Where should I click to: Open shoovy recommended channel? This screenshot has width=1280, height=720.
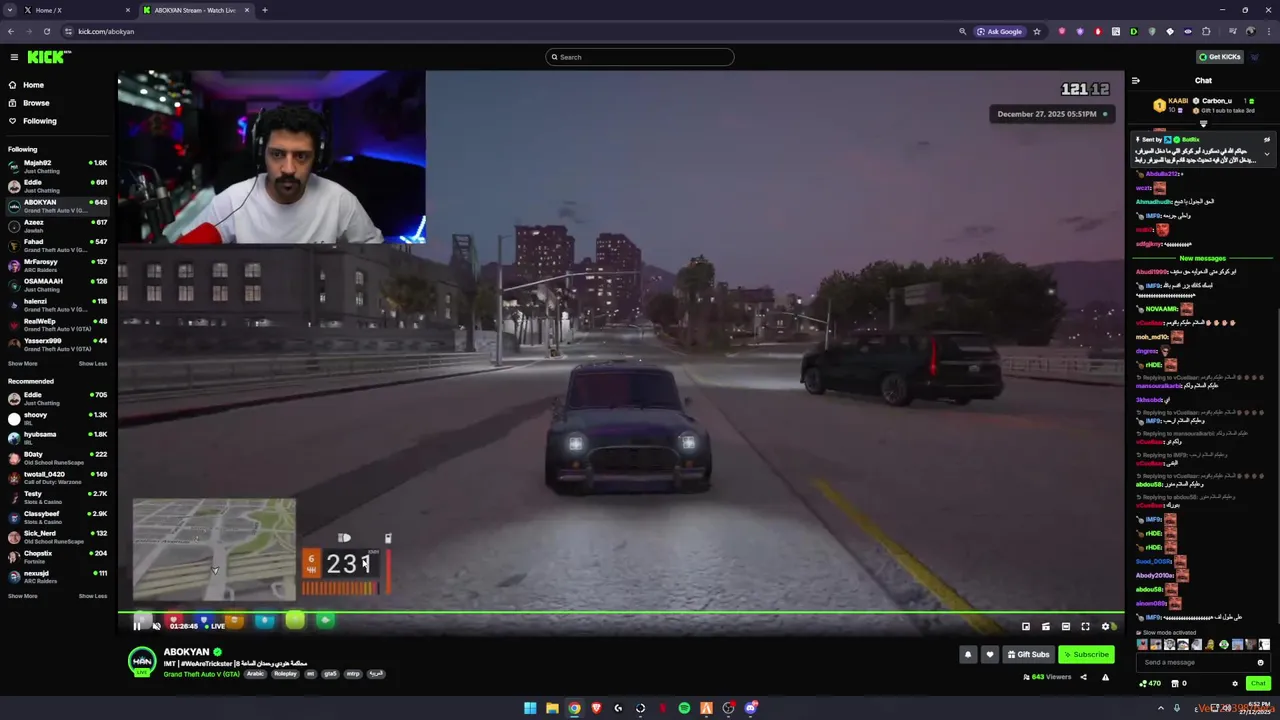tap(58, 418)
